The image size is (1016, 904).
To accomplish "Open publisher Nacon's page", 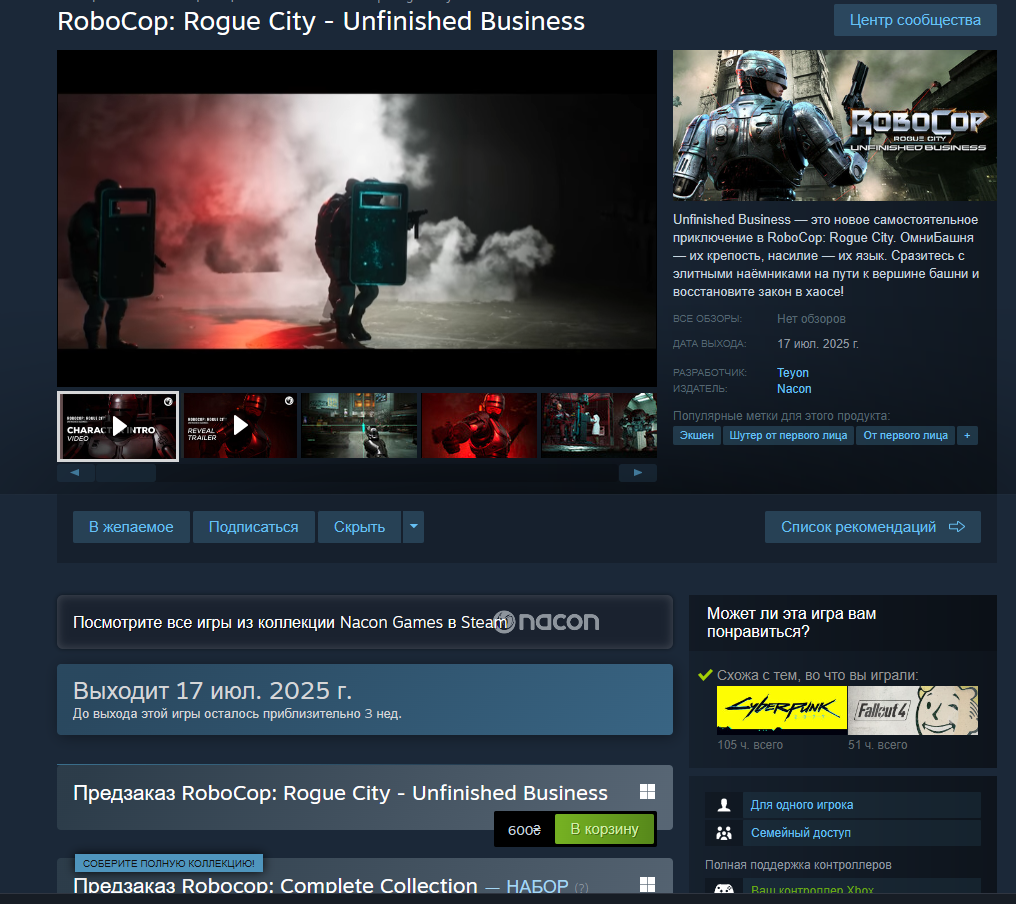I will coord(794,389).
